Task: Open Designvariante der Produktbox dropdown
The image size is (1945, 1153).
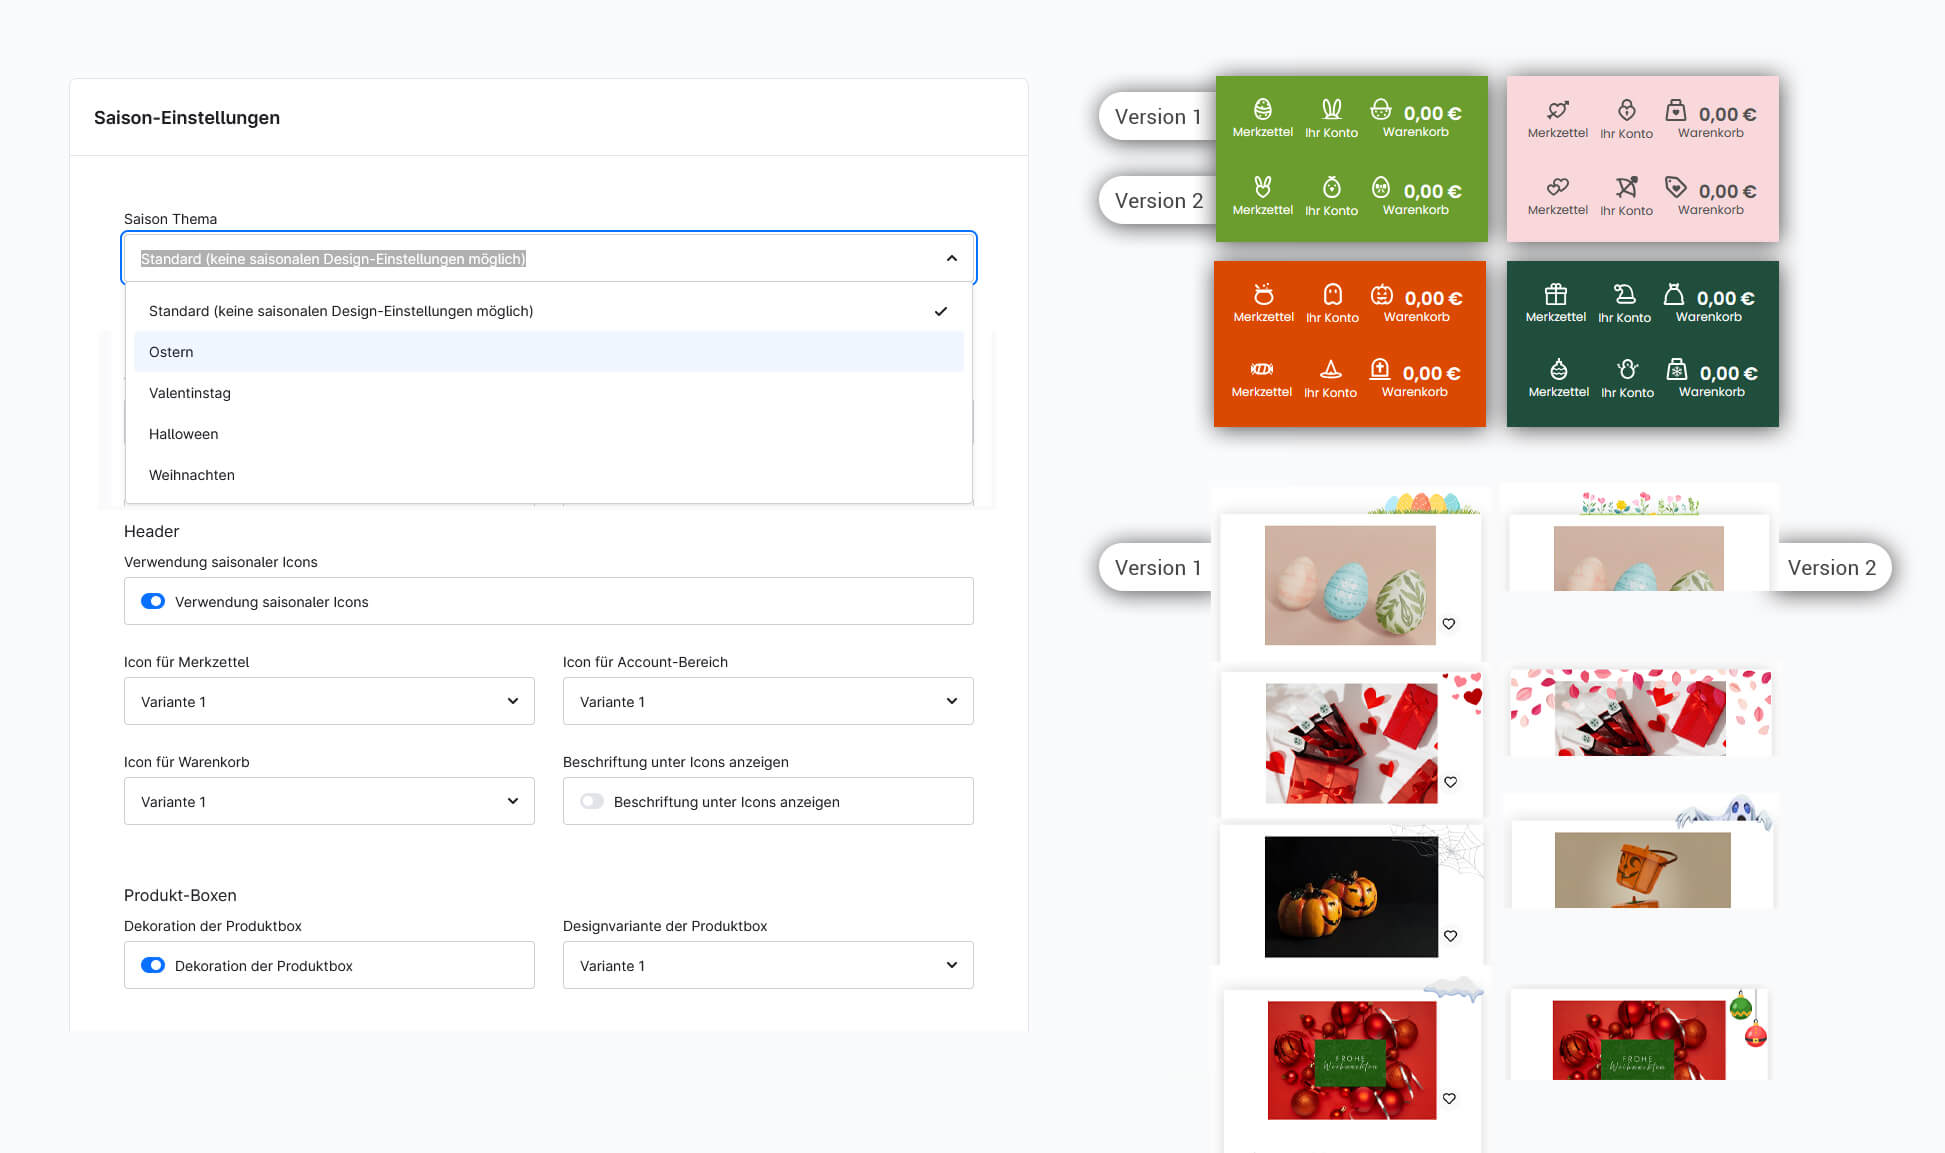Action: click(x=768, y=965)
